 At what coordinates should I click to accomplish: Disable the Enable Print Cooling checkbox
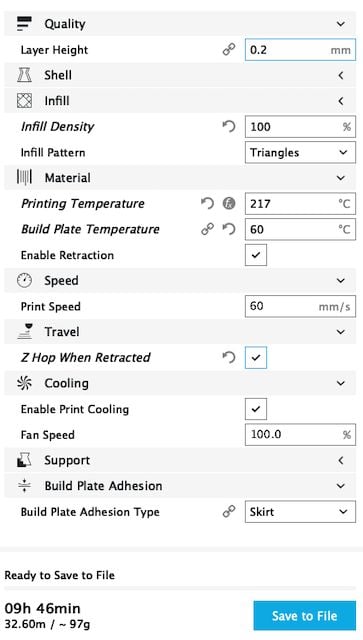click(x=256, y=409)
